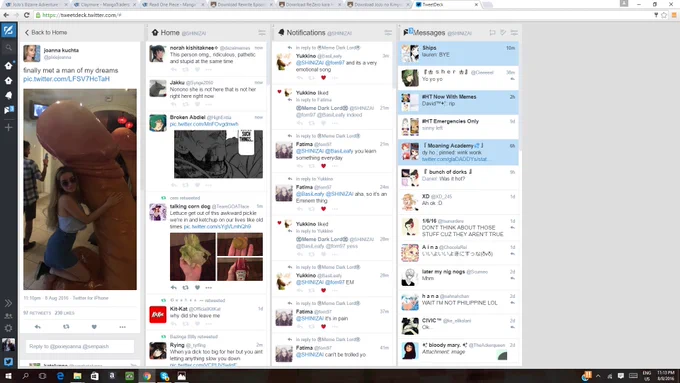Reply to joanna kuchta's tweet via arrow icon
680x383 pixels.
tap(38, 327)
